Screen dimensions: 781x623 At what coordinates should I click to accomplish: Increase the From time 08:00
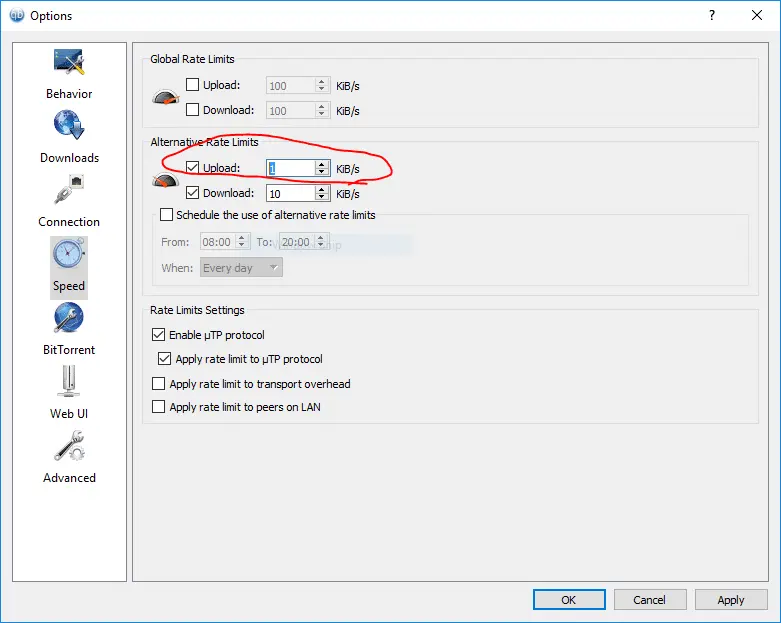click(242, 238)
